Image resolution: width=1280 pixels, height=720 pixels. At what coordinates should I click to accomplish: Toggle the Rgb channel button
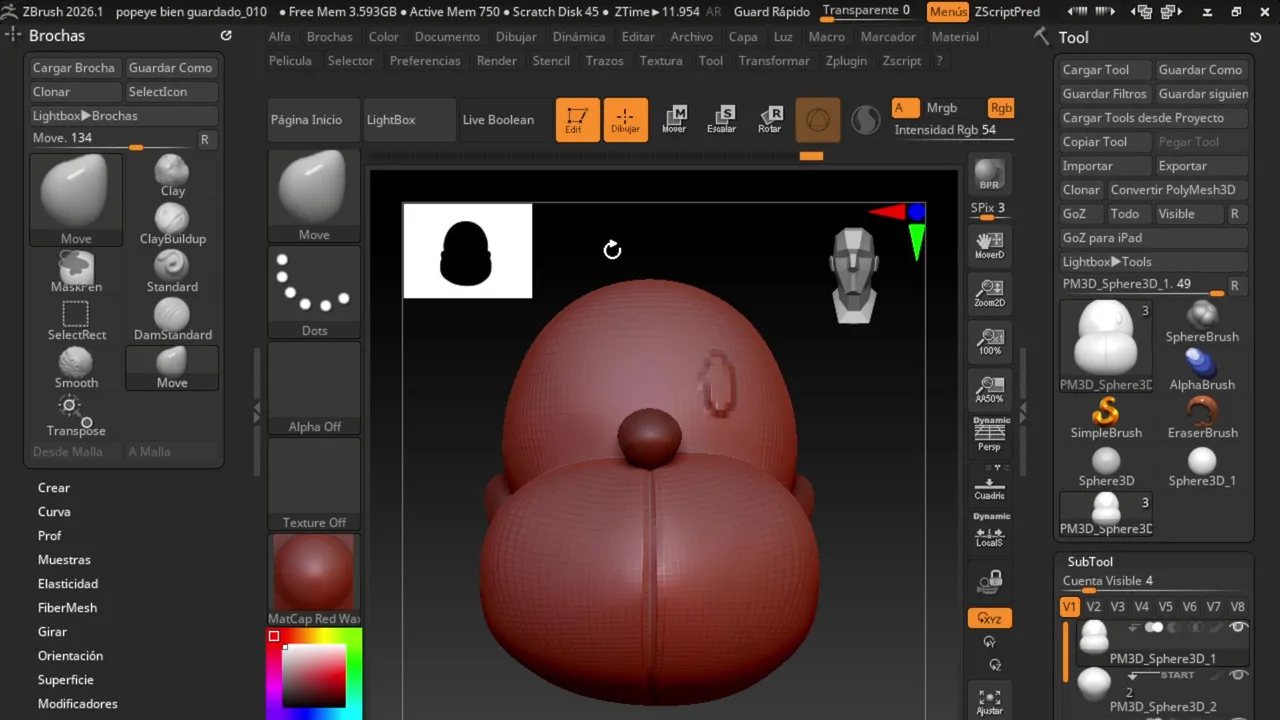coord(1001,108)
